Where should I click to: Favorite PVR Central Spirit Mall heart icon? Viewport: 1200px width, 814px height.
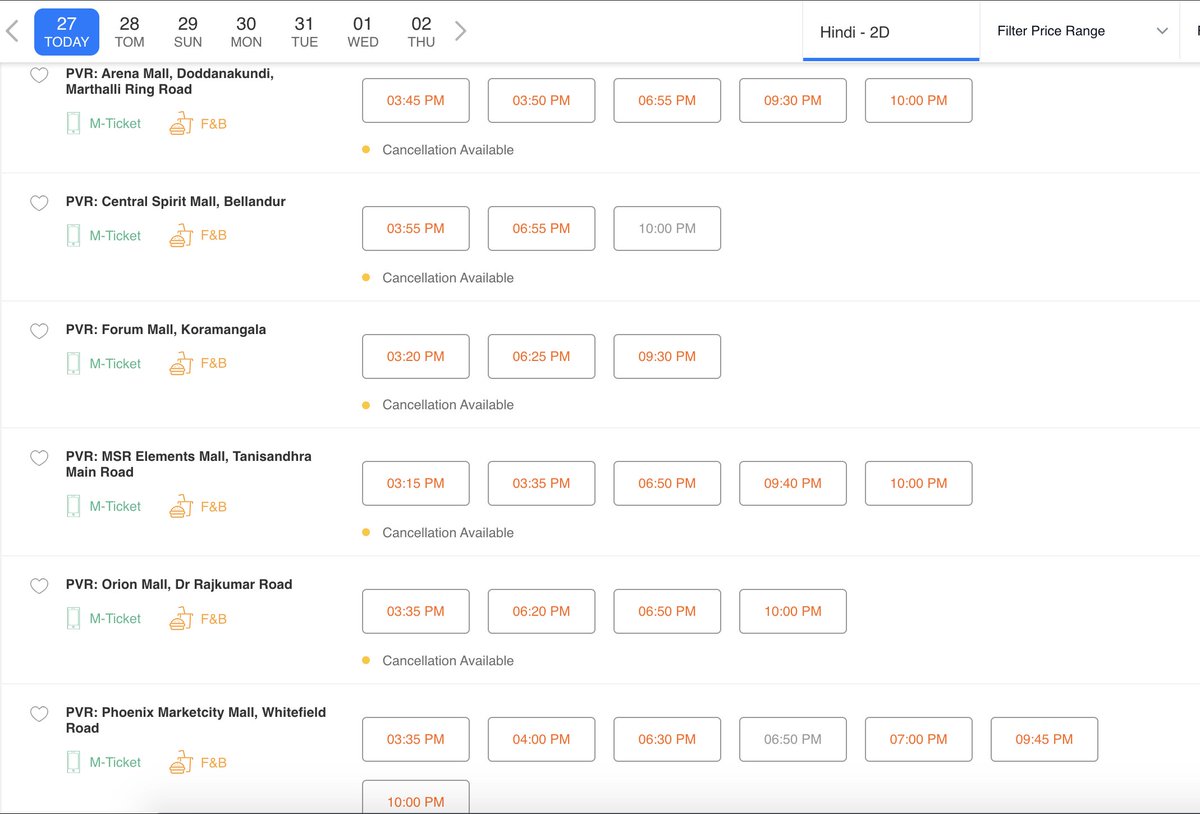39,203
